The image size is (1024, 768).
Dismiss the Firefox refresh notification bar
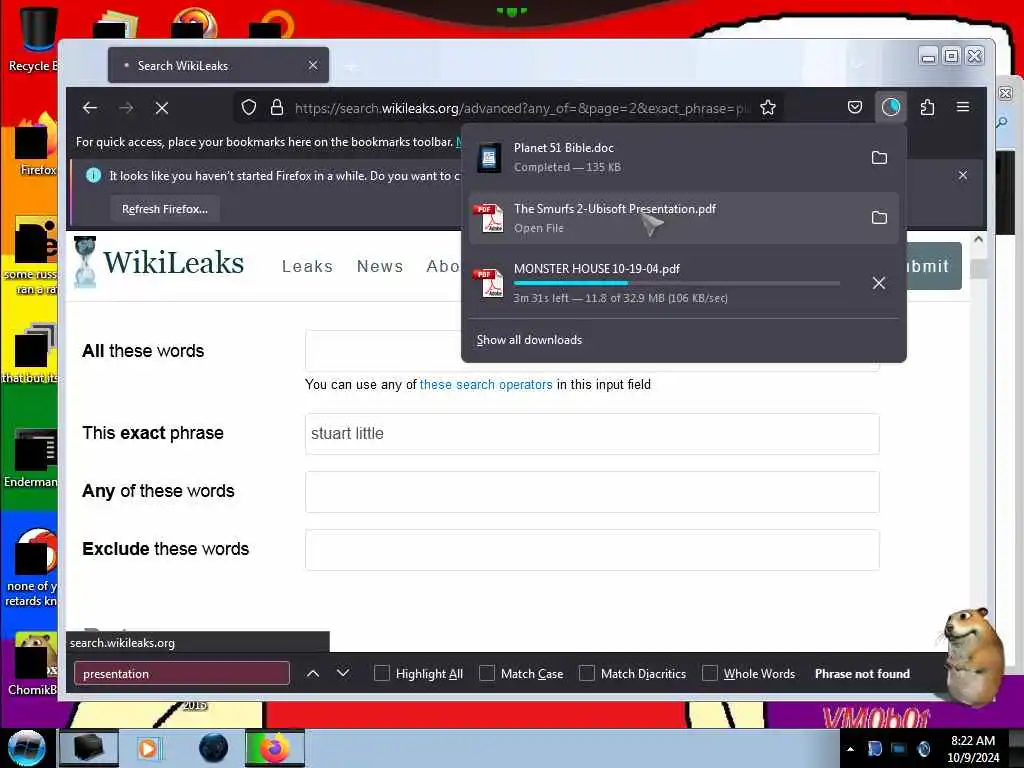963,175
